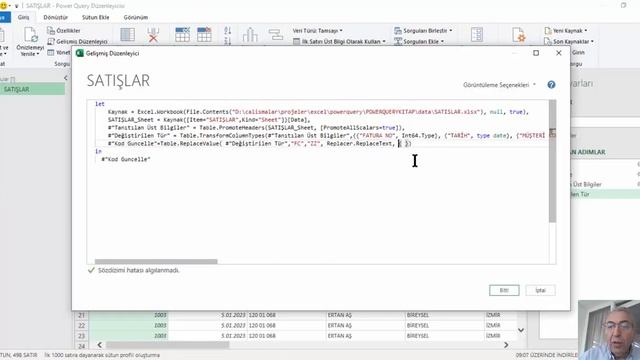Click the grid's scroll-right arrow
This screenshot has height=360, width=640.
pos(506,345)
